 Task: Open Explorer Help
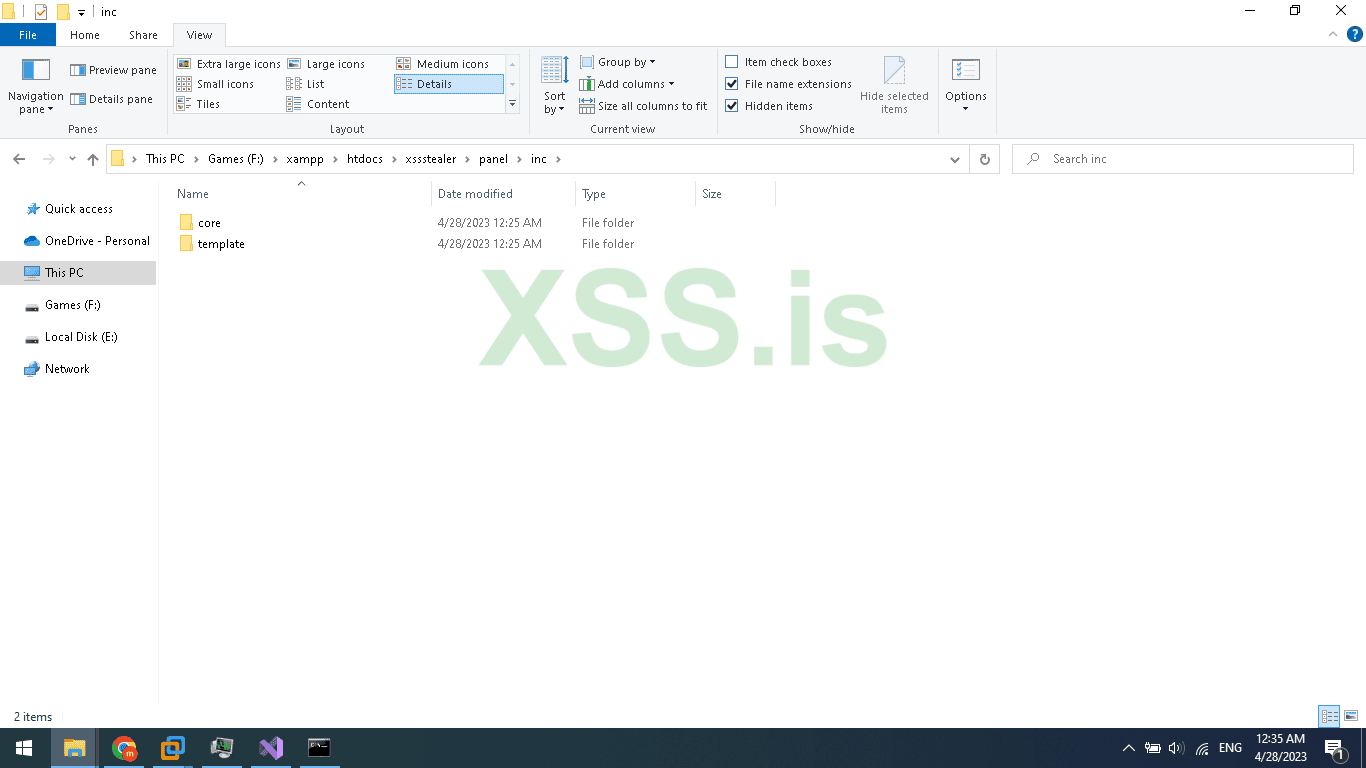tap(1355, 34)
